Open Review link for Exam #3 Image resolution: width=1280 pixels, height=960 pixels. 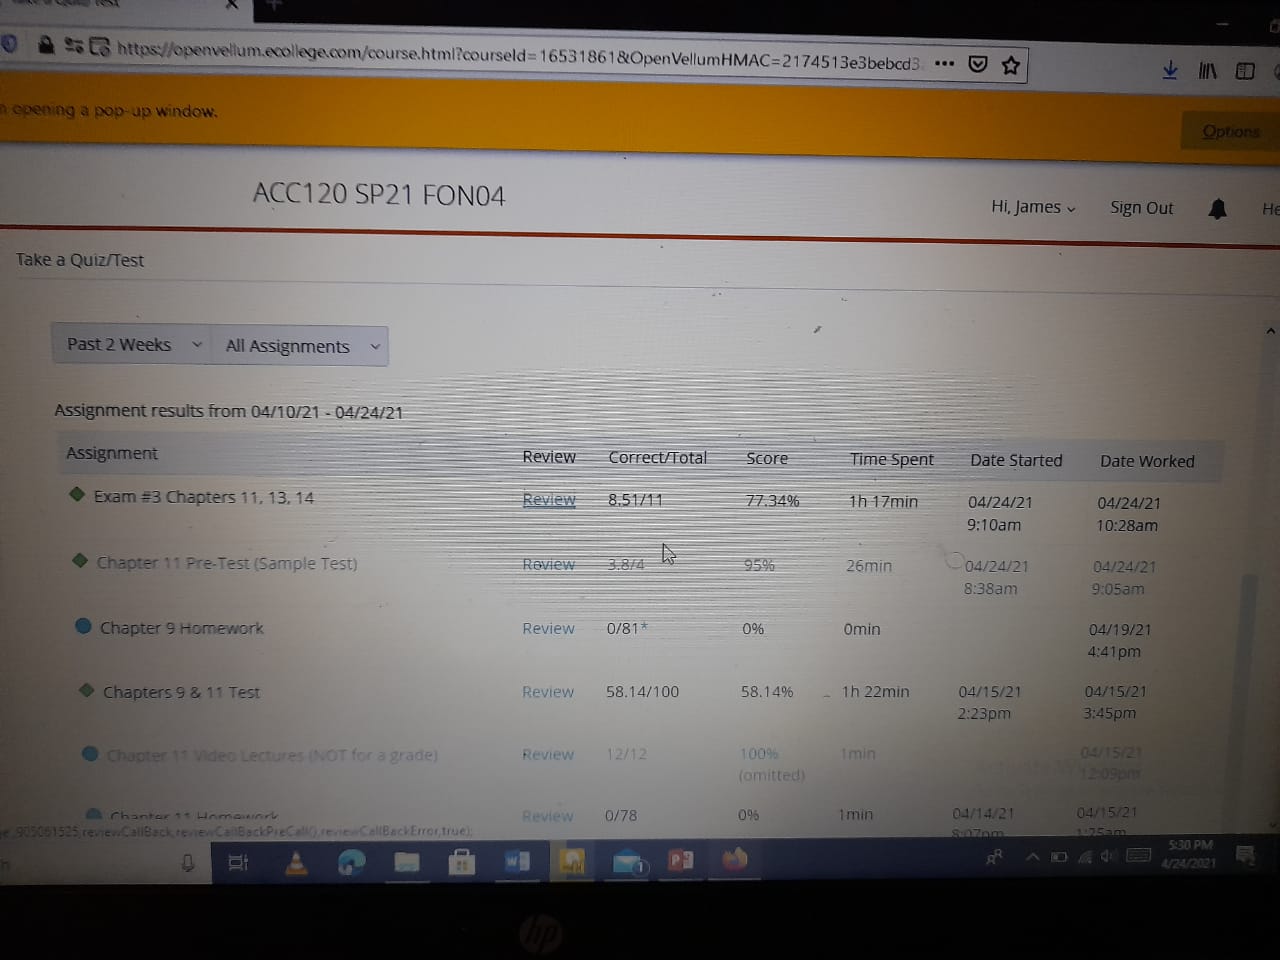[x=549, y=500]
